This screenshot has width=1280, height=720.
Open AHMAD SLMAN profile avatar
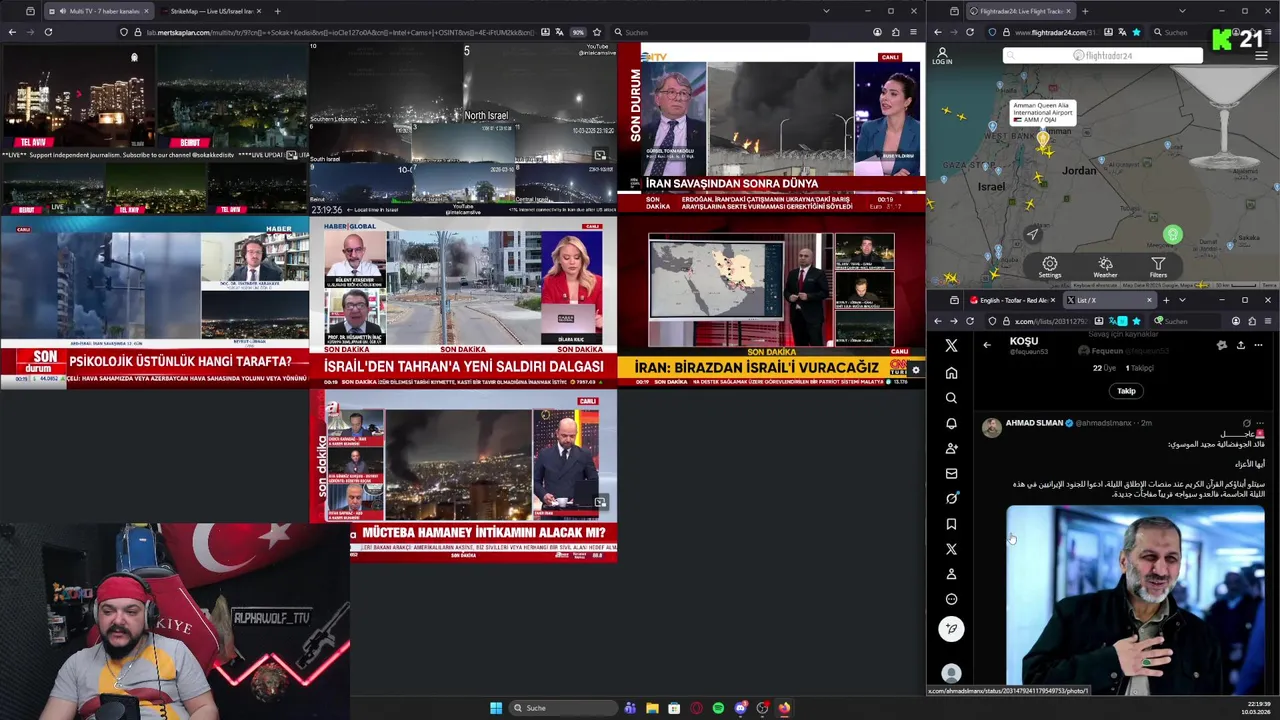coord(991,428)
